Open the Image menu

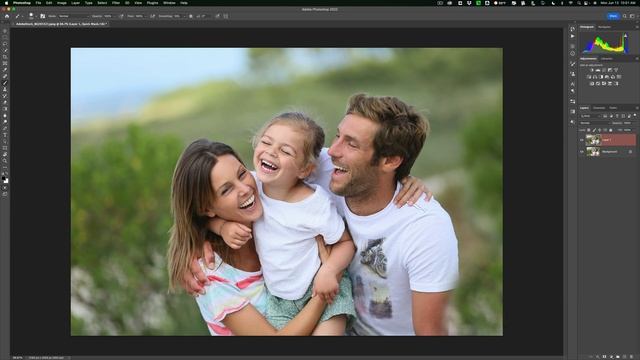coord(62,3)
